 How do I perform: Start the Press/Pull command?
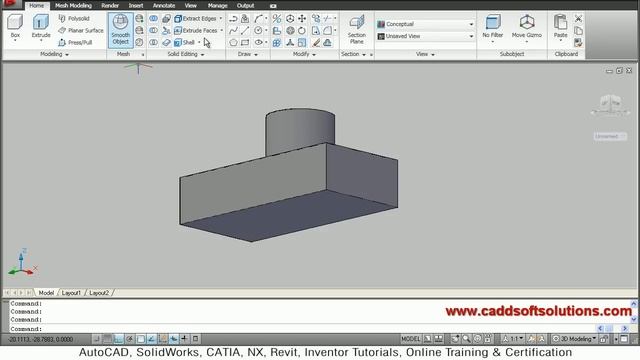tap(75, 42)
